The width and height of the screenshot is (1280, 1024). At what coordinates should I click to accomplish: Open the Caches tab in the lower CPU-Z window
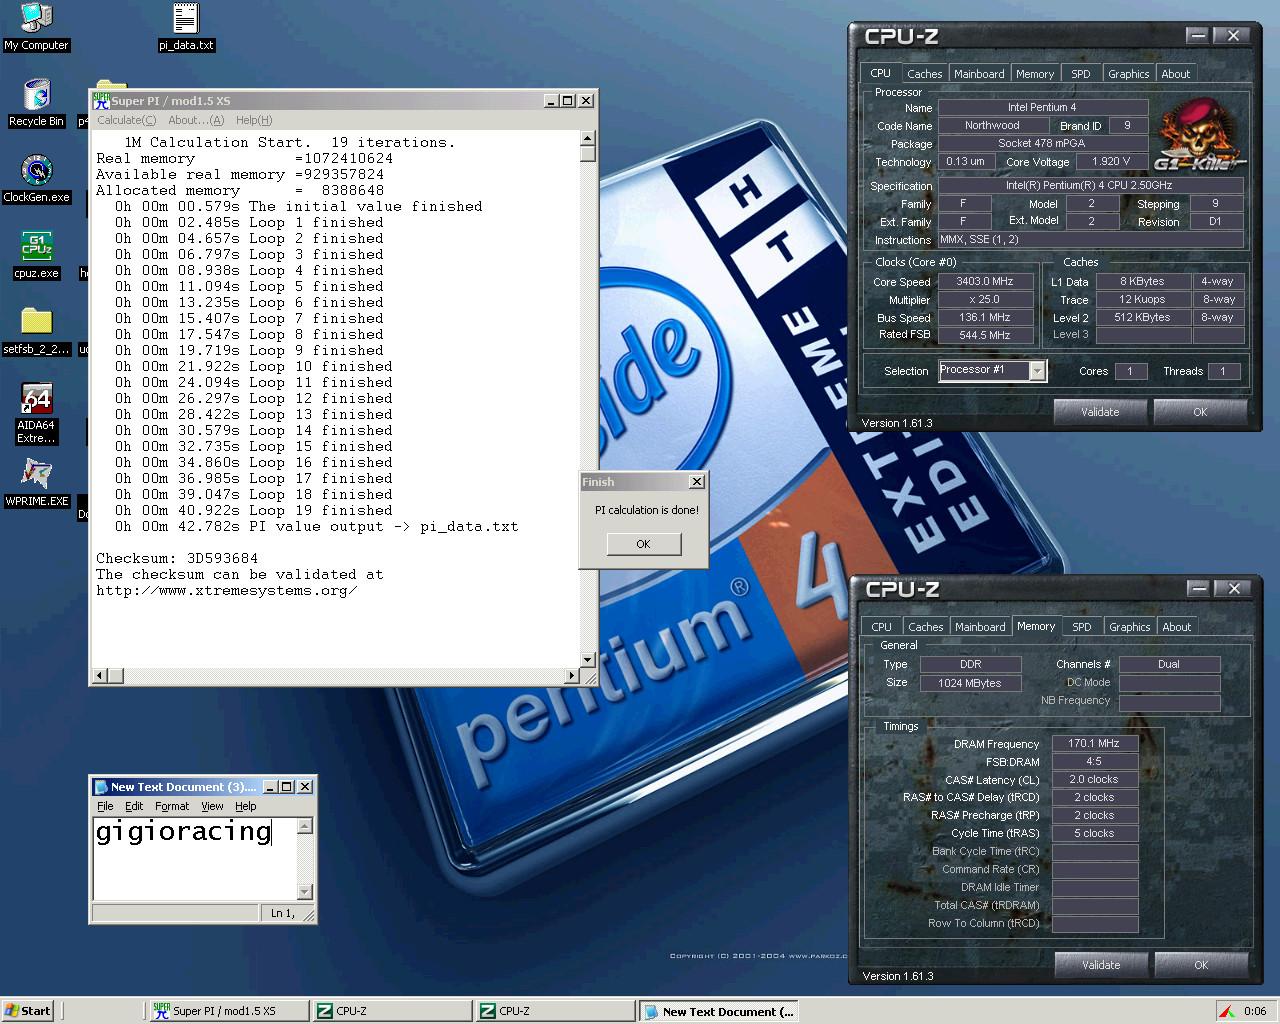pos(925,627)
